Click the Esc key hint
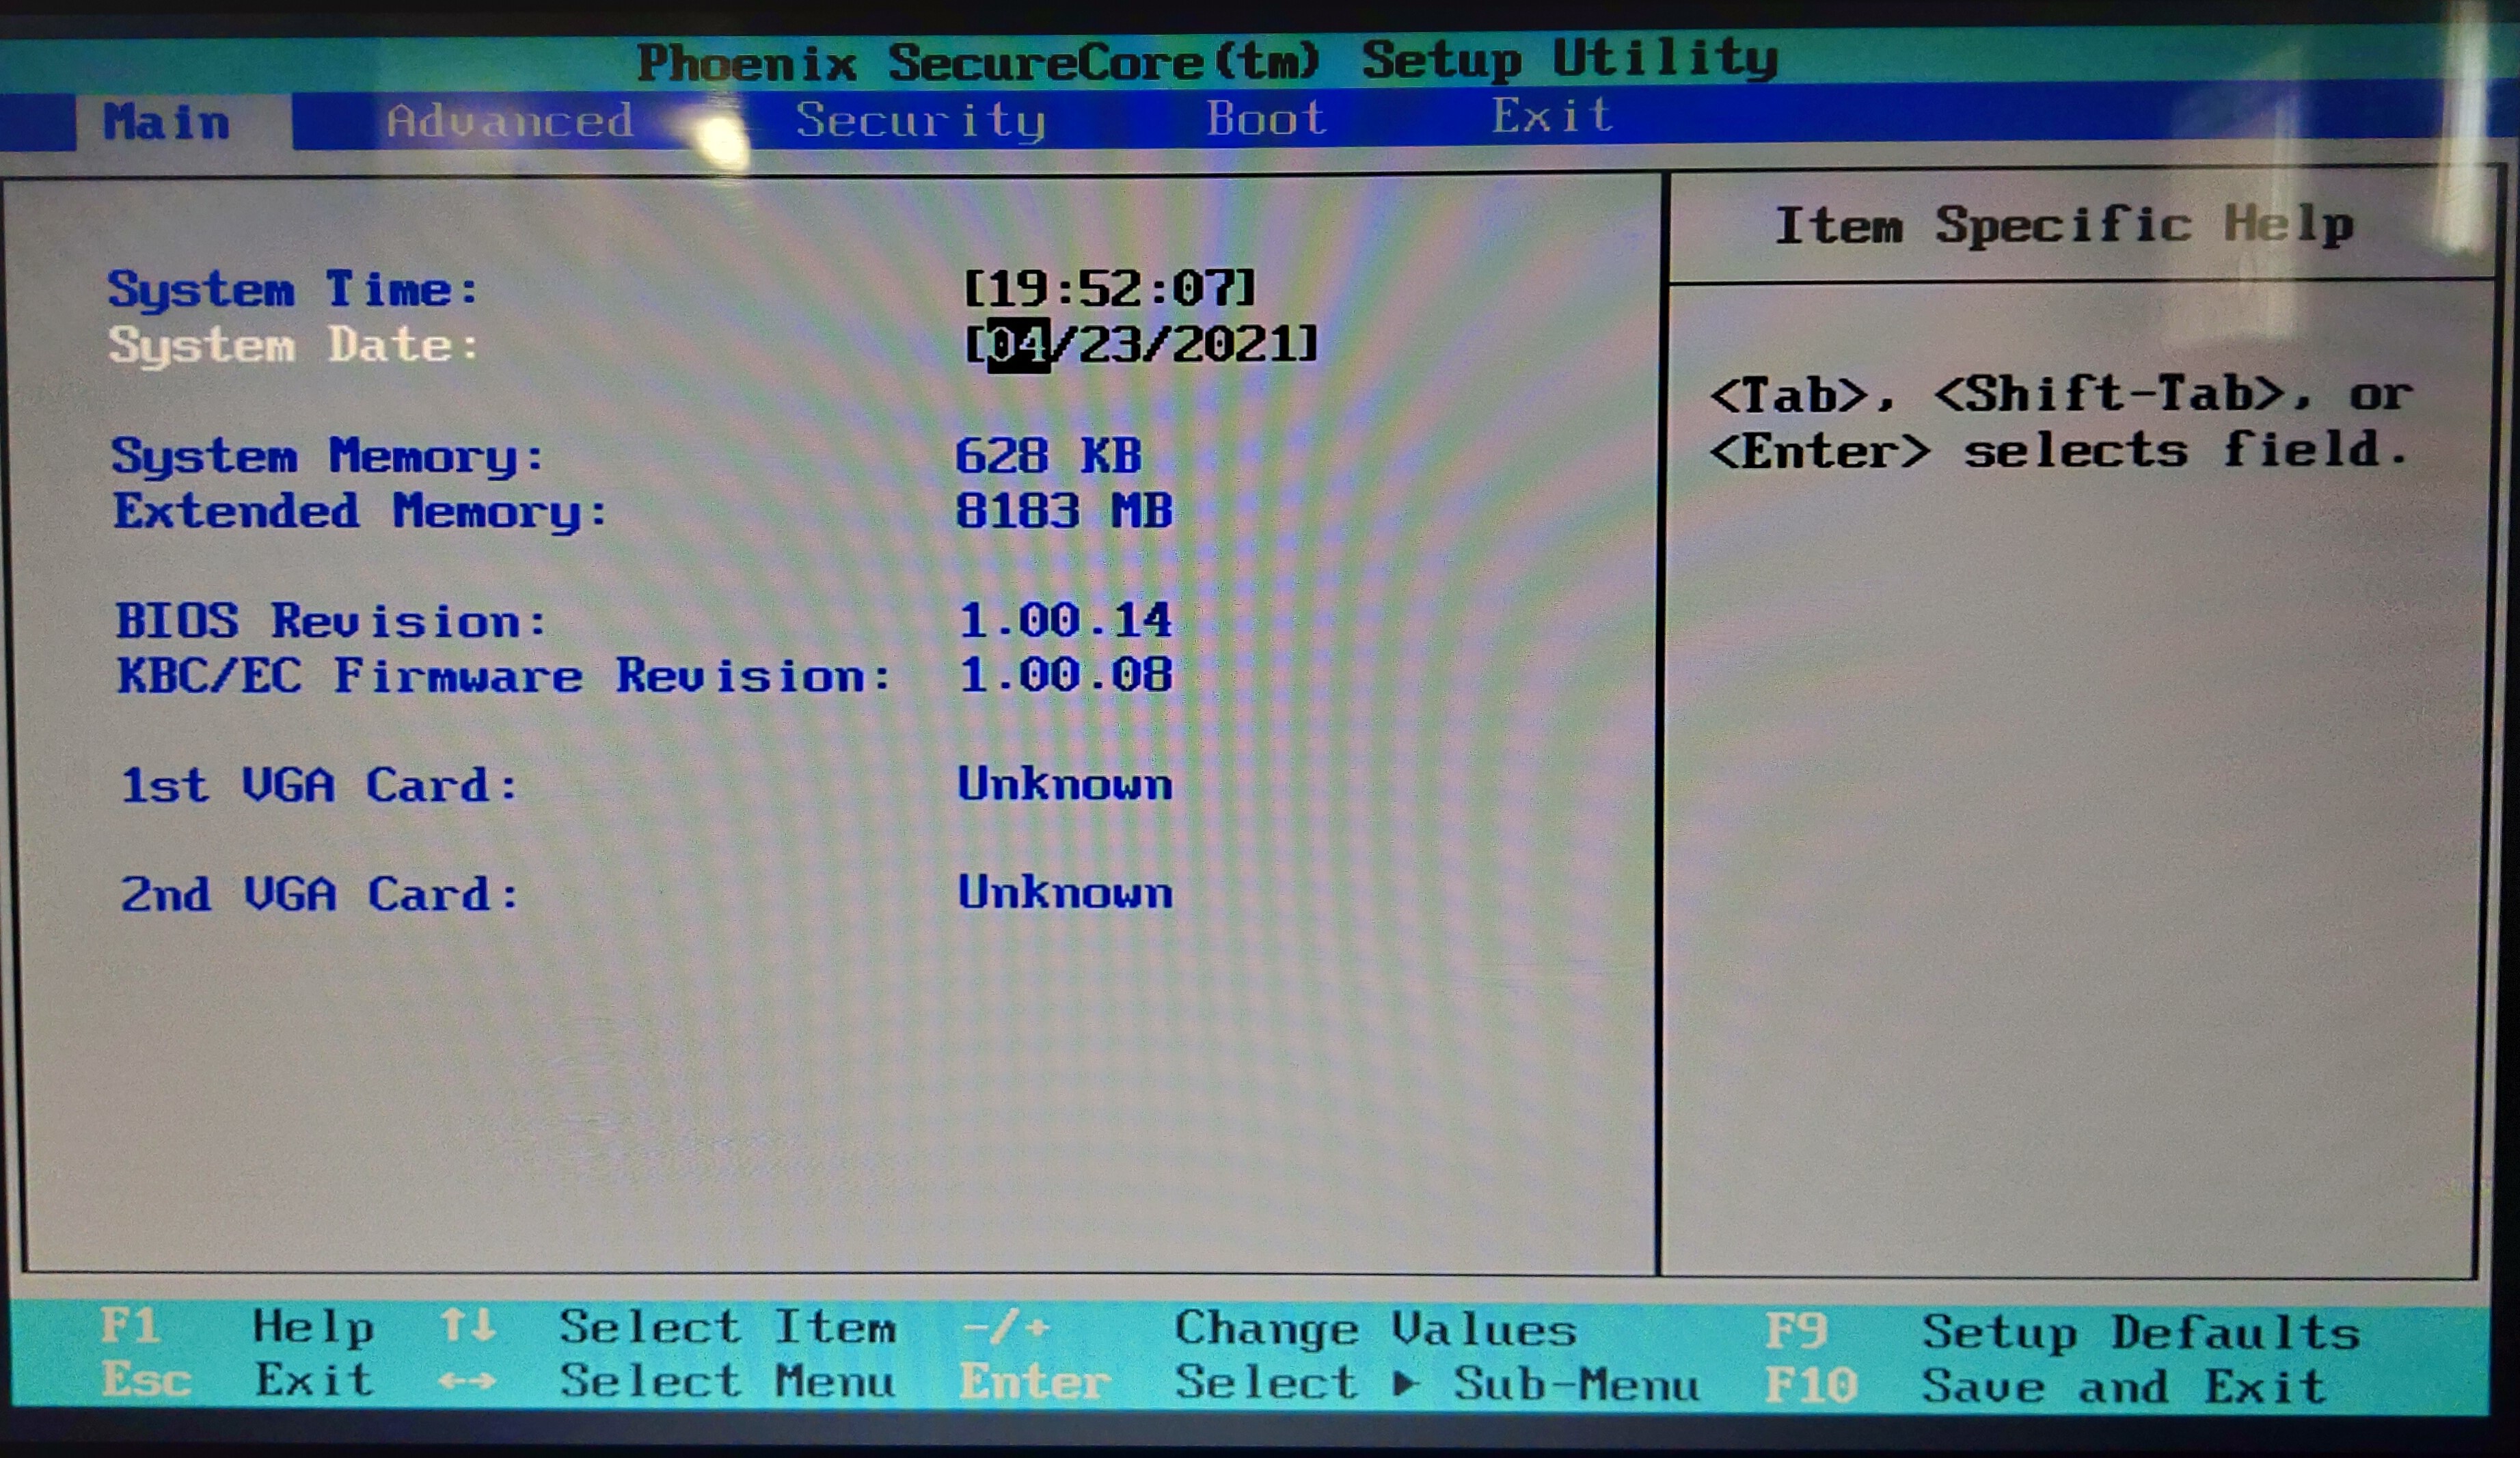 146,1381
